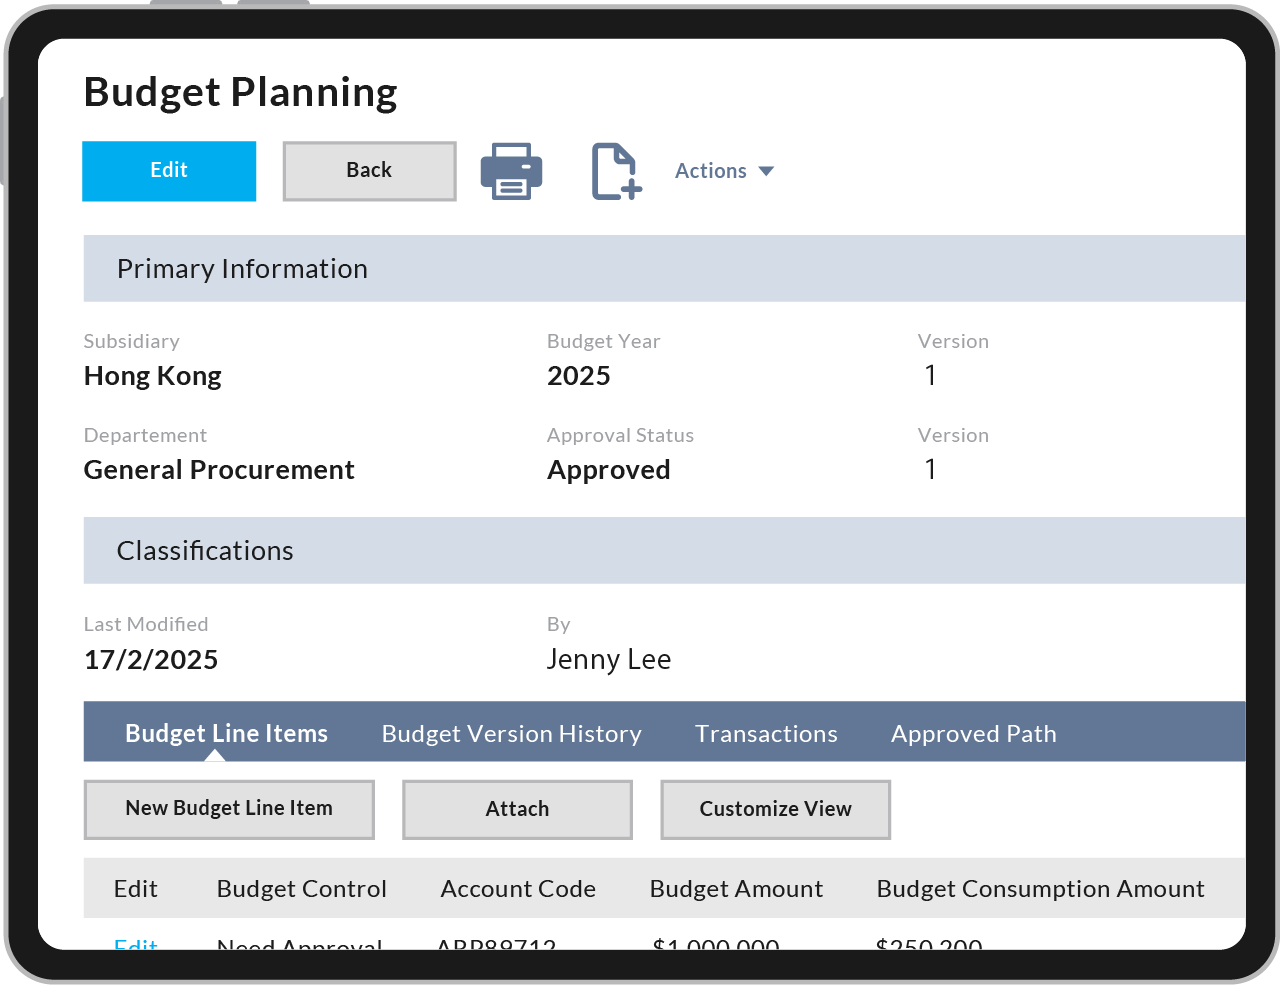
Task: Click the Classifications section header
Action: point(205,551)
